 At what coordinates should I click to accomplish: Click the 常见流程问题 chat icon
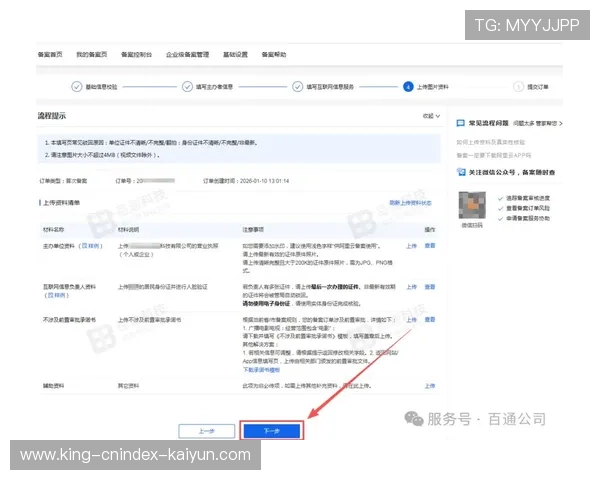(461, 123)
